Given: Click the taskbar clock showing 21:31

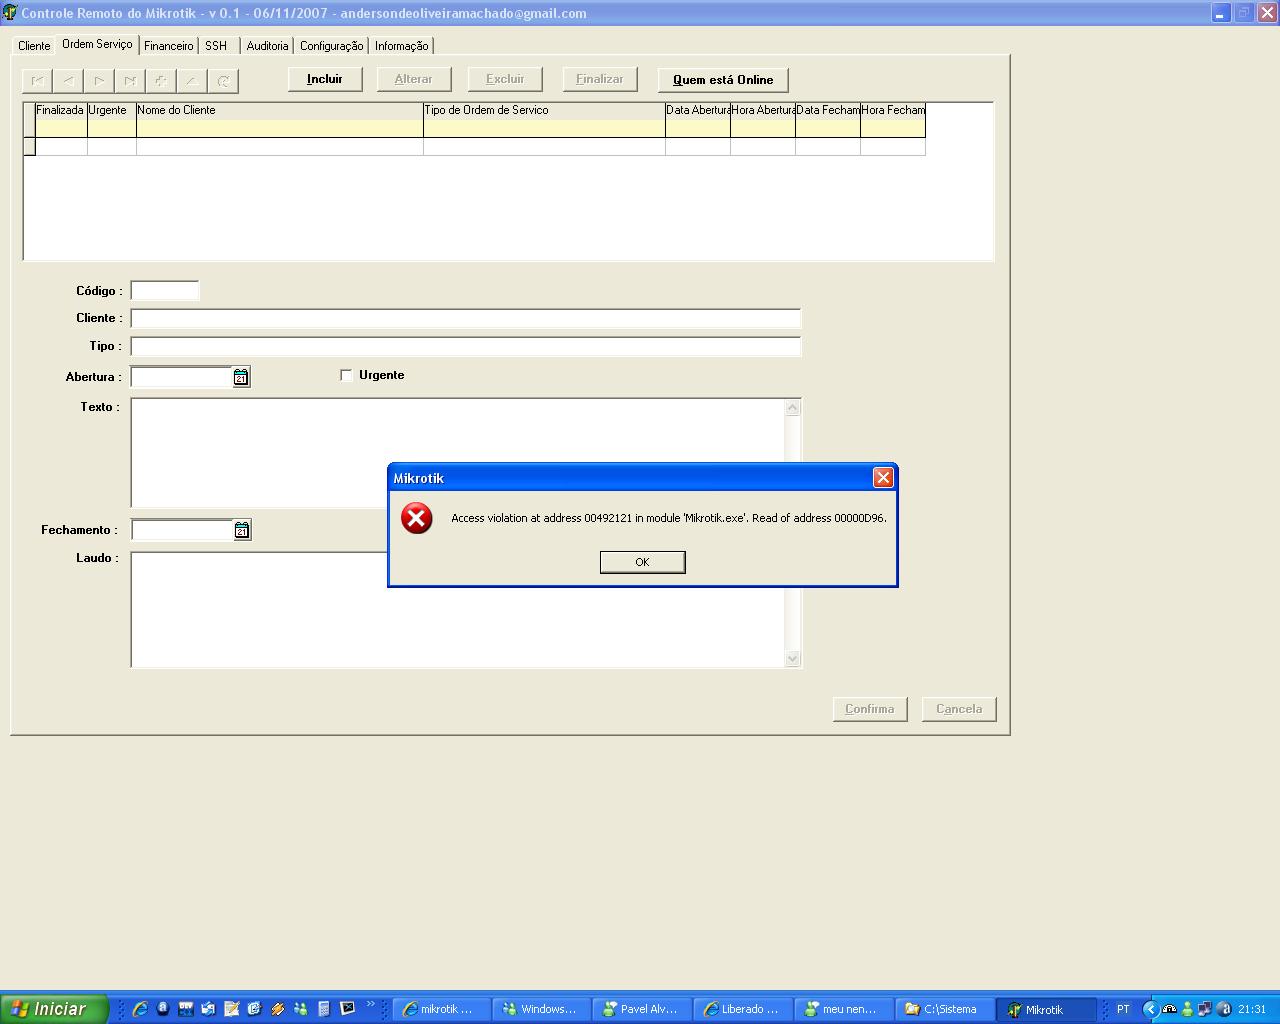Looking at the screenshot, I should point(1252,1009).
